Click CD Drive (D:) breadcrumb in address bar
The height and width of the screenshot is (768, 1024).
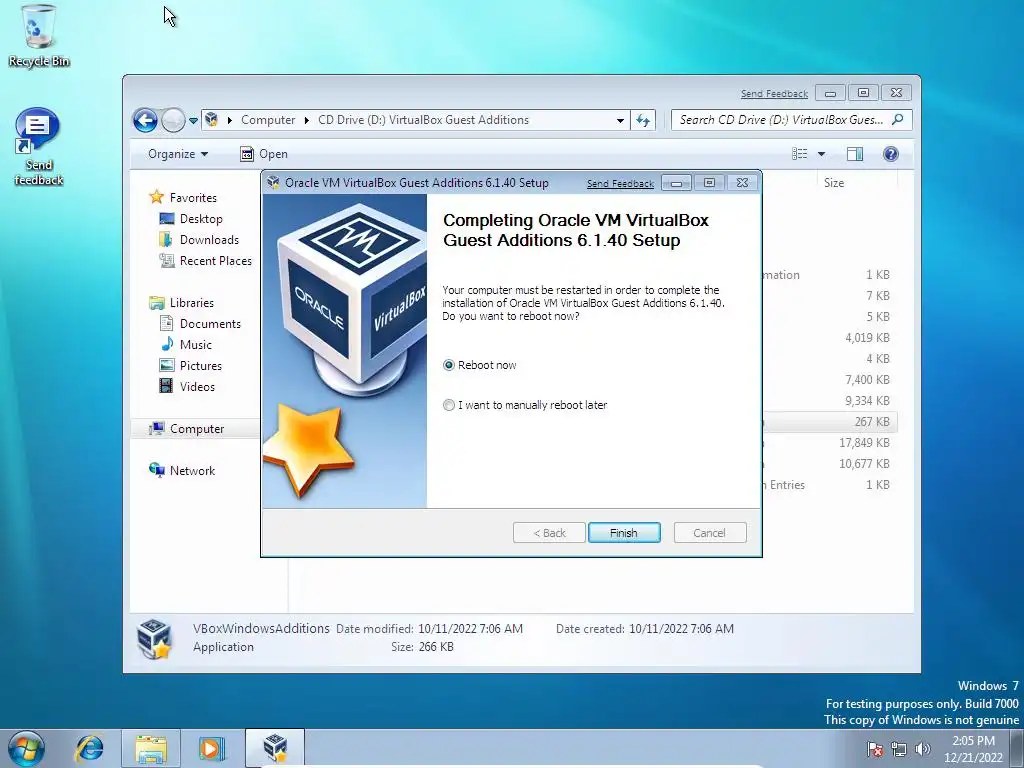pyautogui.click(x=423, y=120)
